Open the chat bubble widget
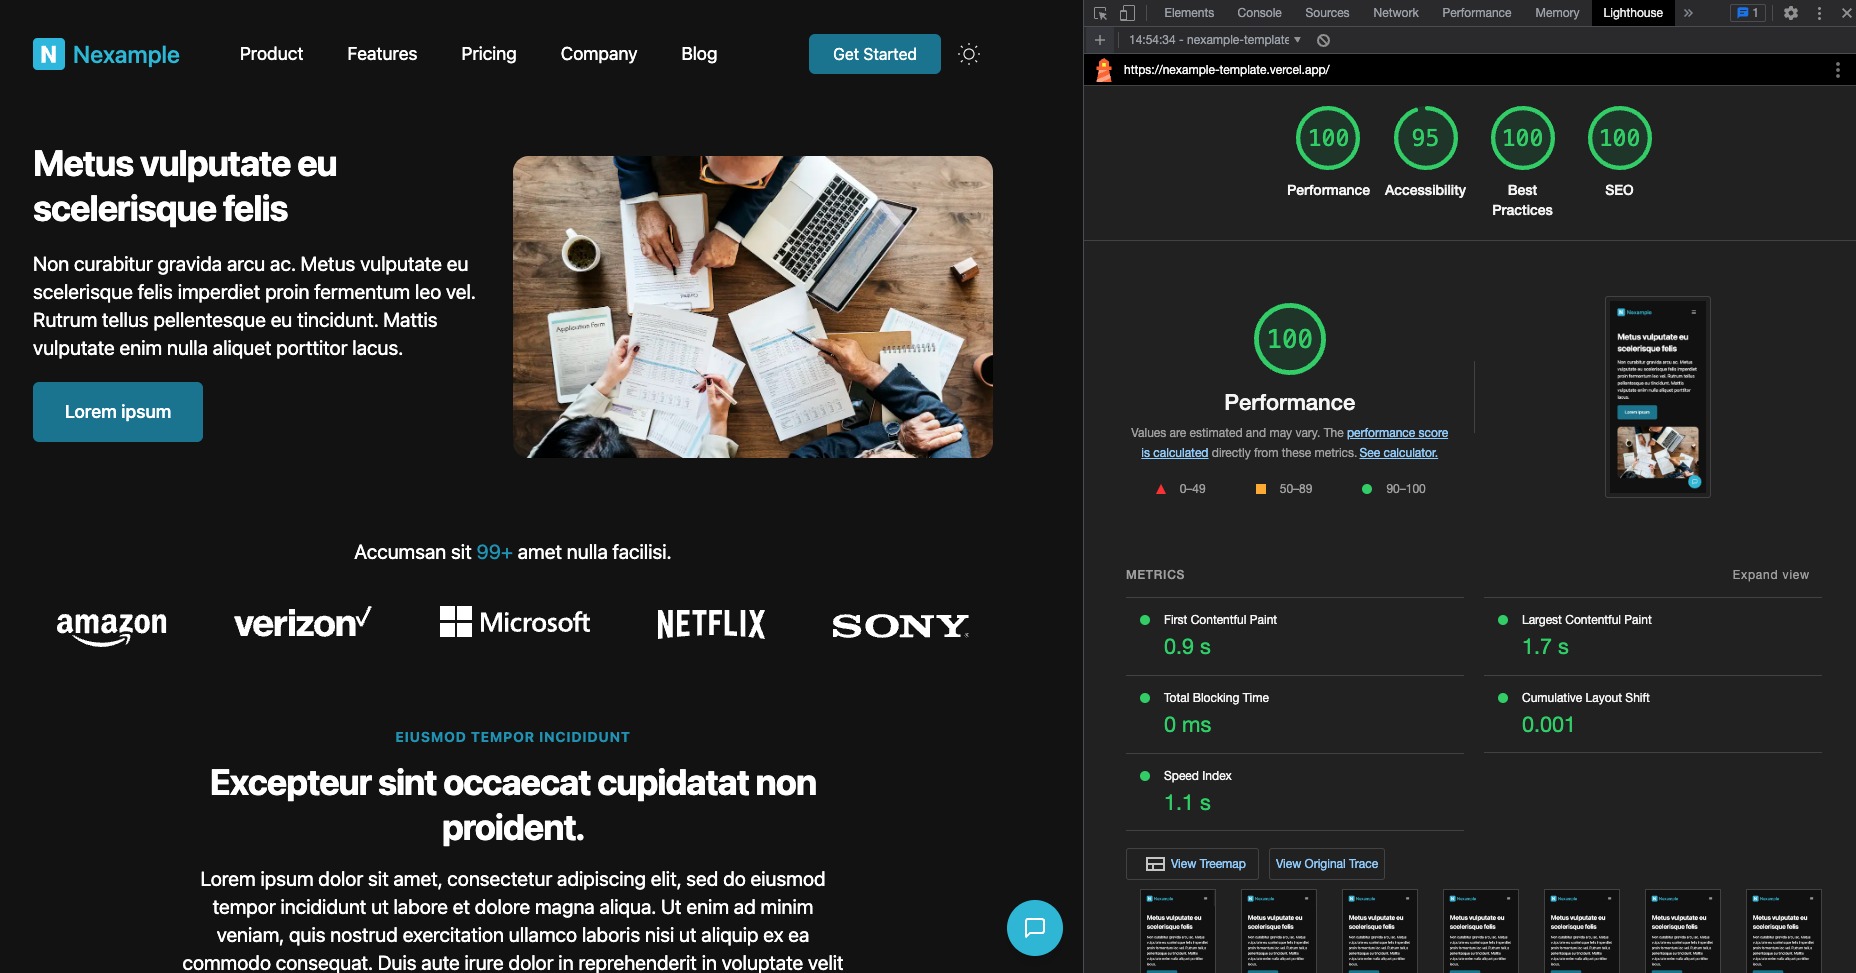The height and width of the screenshot is (973, 1856). [1034, 927]
